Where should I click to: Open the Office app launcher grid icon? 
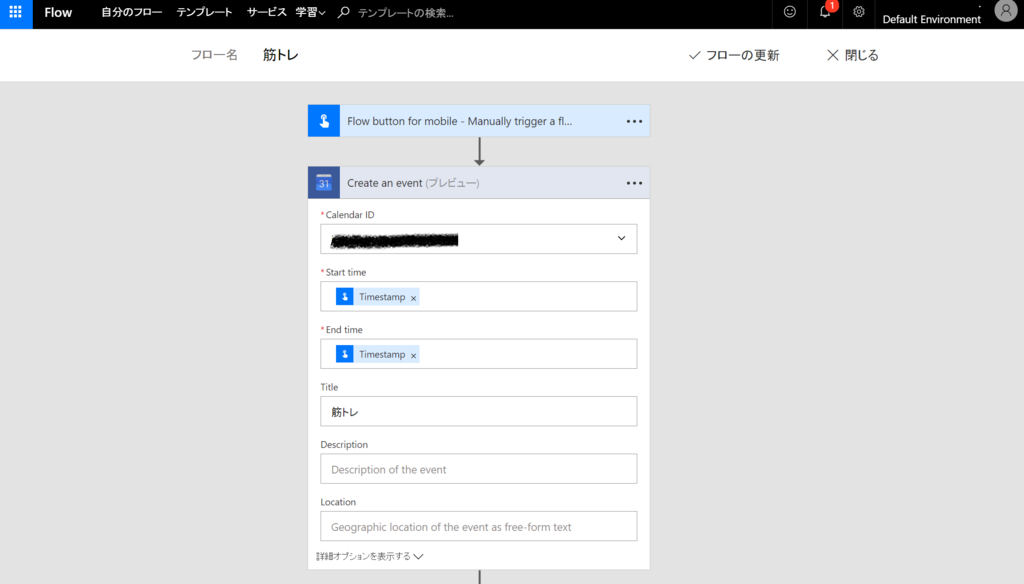tap(13, 13)
